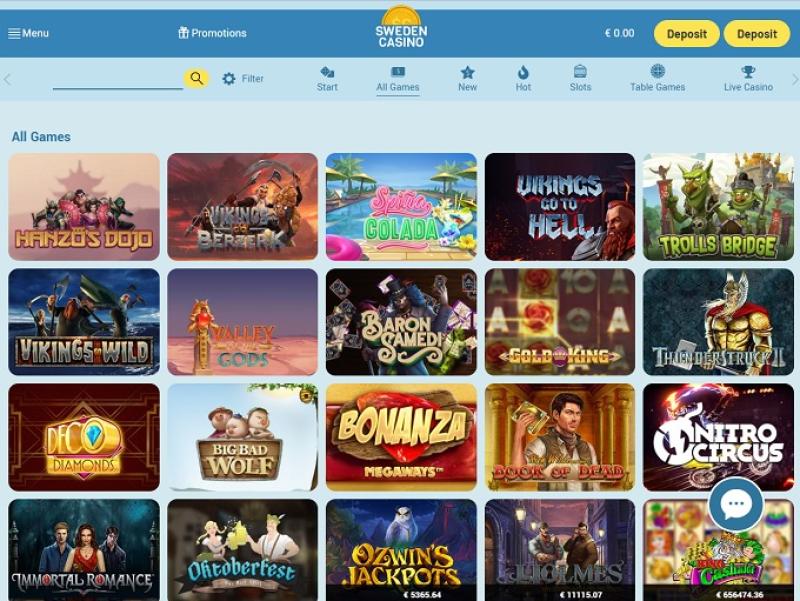Open the Filter gear icon
This screenshot has height=601, width=800.
229,79
